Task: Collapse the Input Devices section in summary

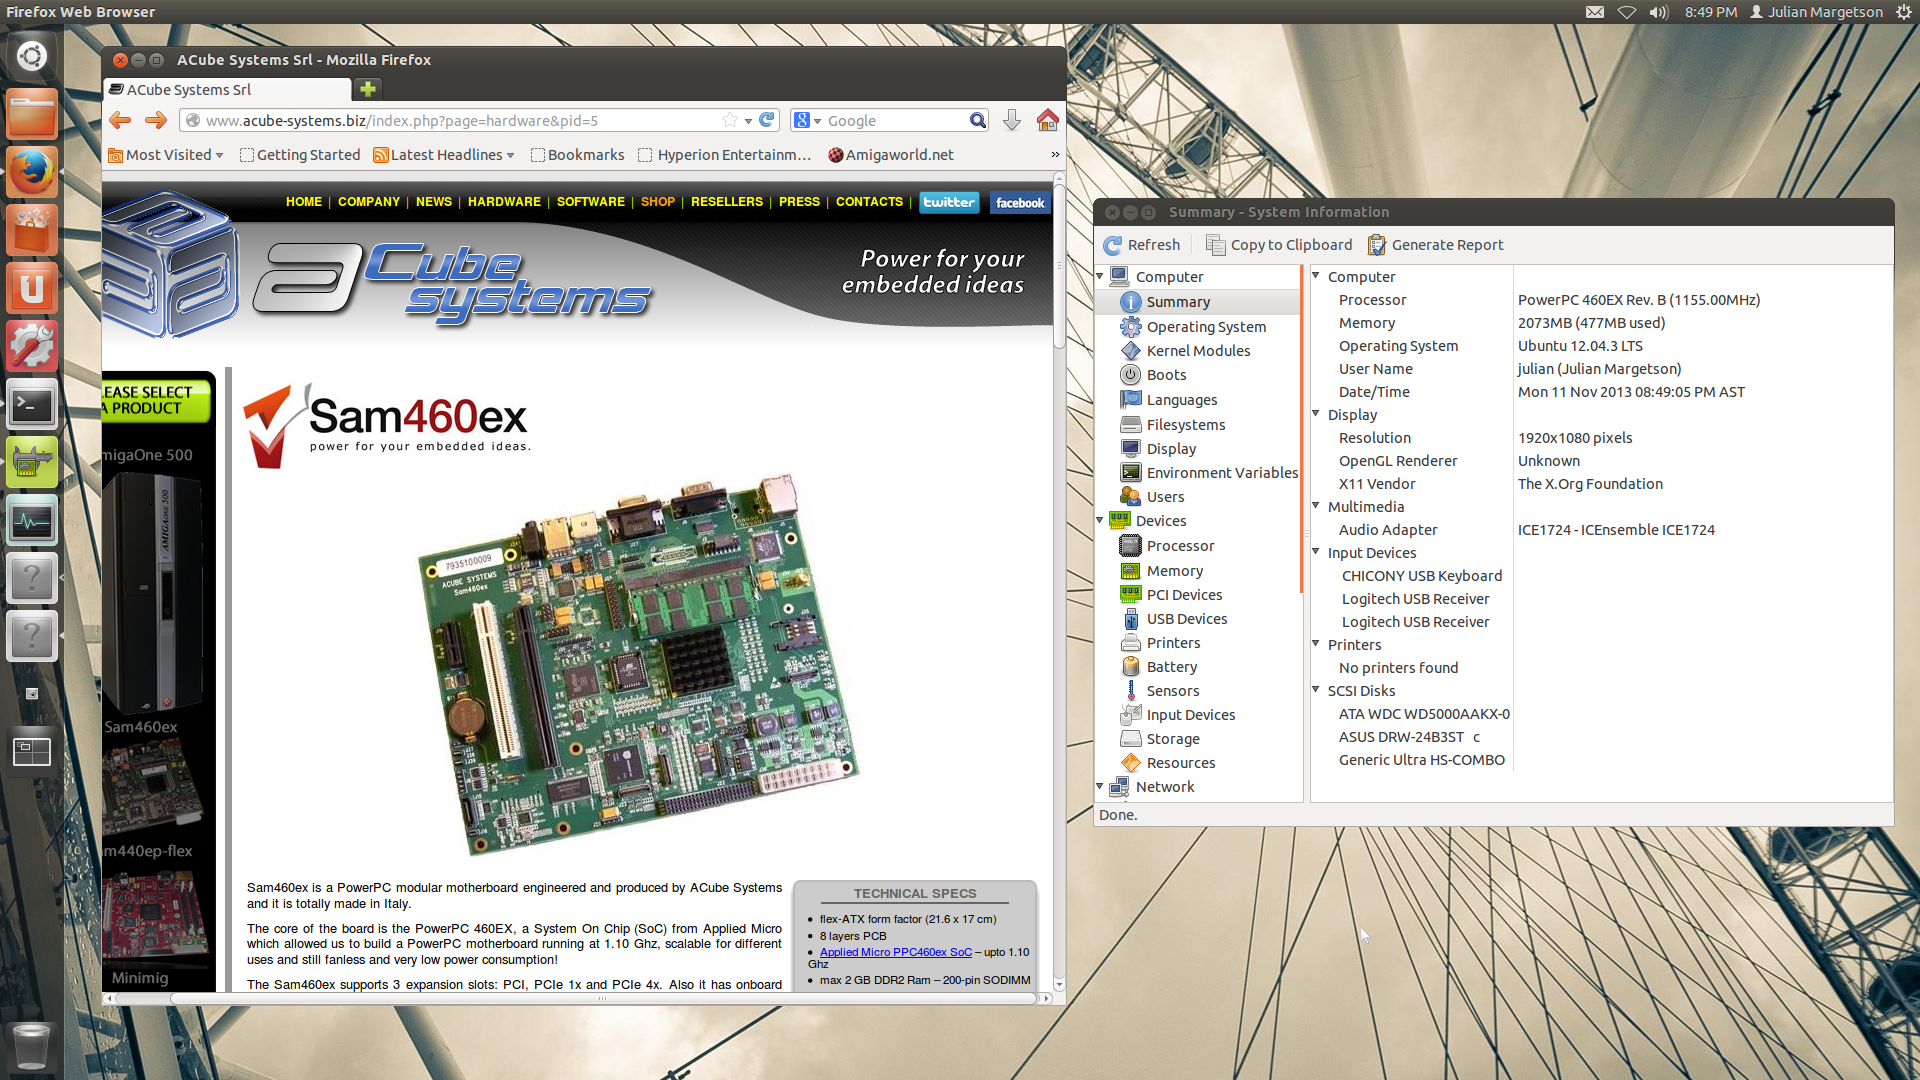Action: (1316, 552)
